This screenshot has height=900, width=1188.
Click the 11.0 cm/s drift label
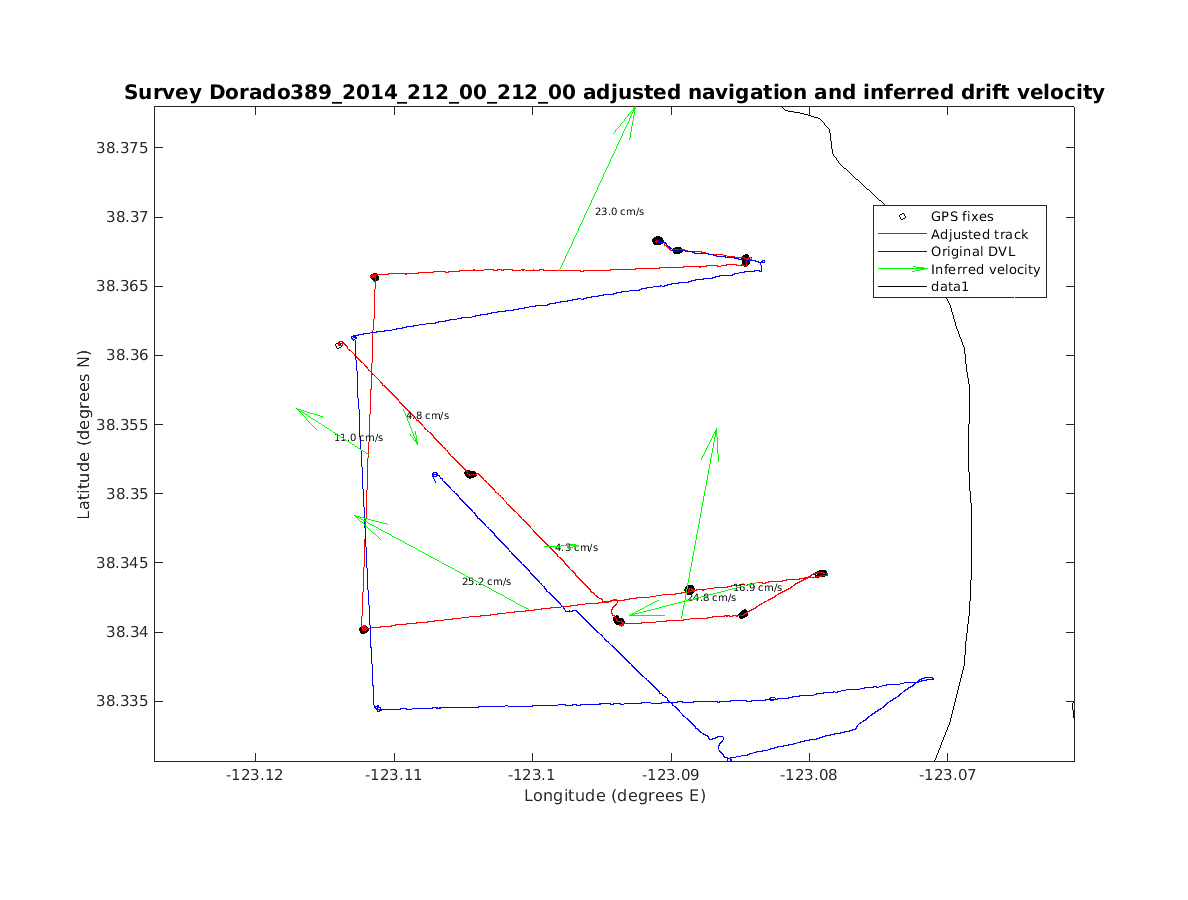(358, 438)
